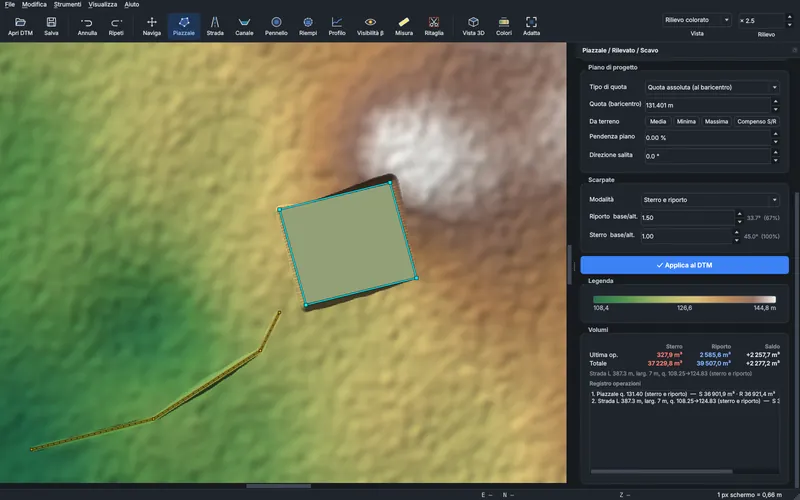Open the Tipo di quota dropdown
The image size is (800, 500).
click(x=712, y=87)
